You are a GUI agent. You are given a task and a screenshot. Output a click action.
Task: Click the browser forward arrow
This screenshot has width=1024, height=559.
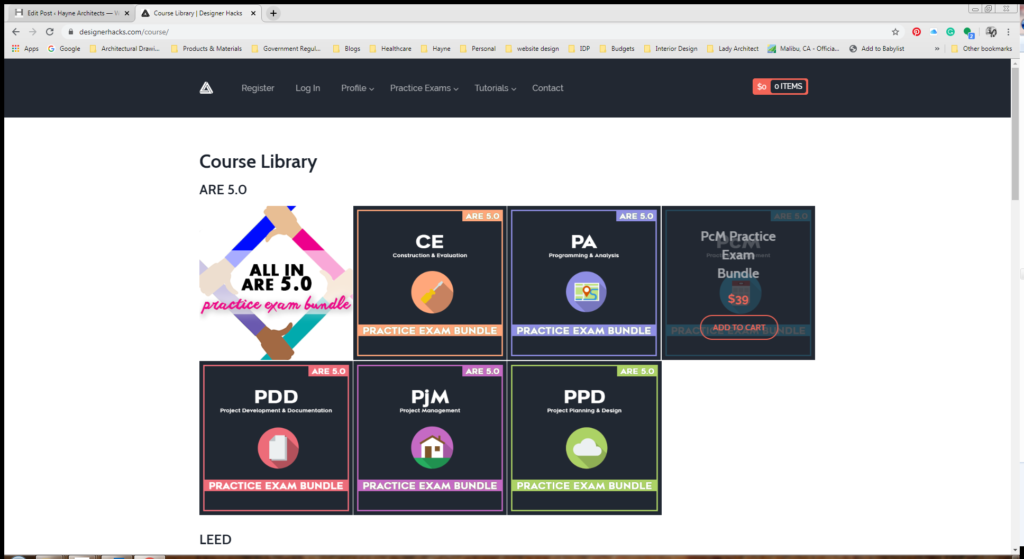[x=33, y=31]
